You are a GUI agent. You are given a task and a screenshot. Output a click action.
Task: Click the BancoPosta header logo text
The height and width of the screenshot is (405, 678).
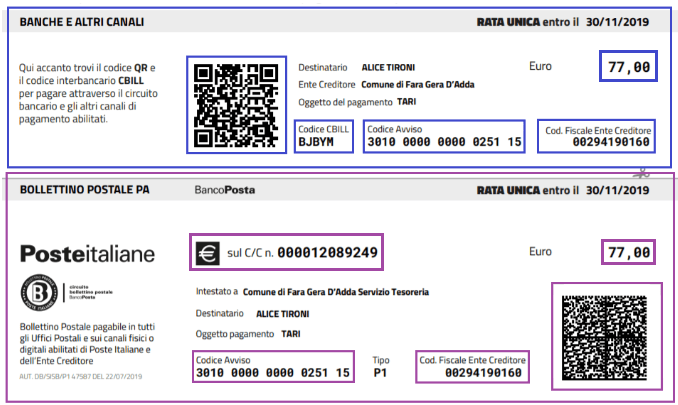tap(224, 190)
